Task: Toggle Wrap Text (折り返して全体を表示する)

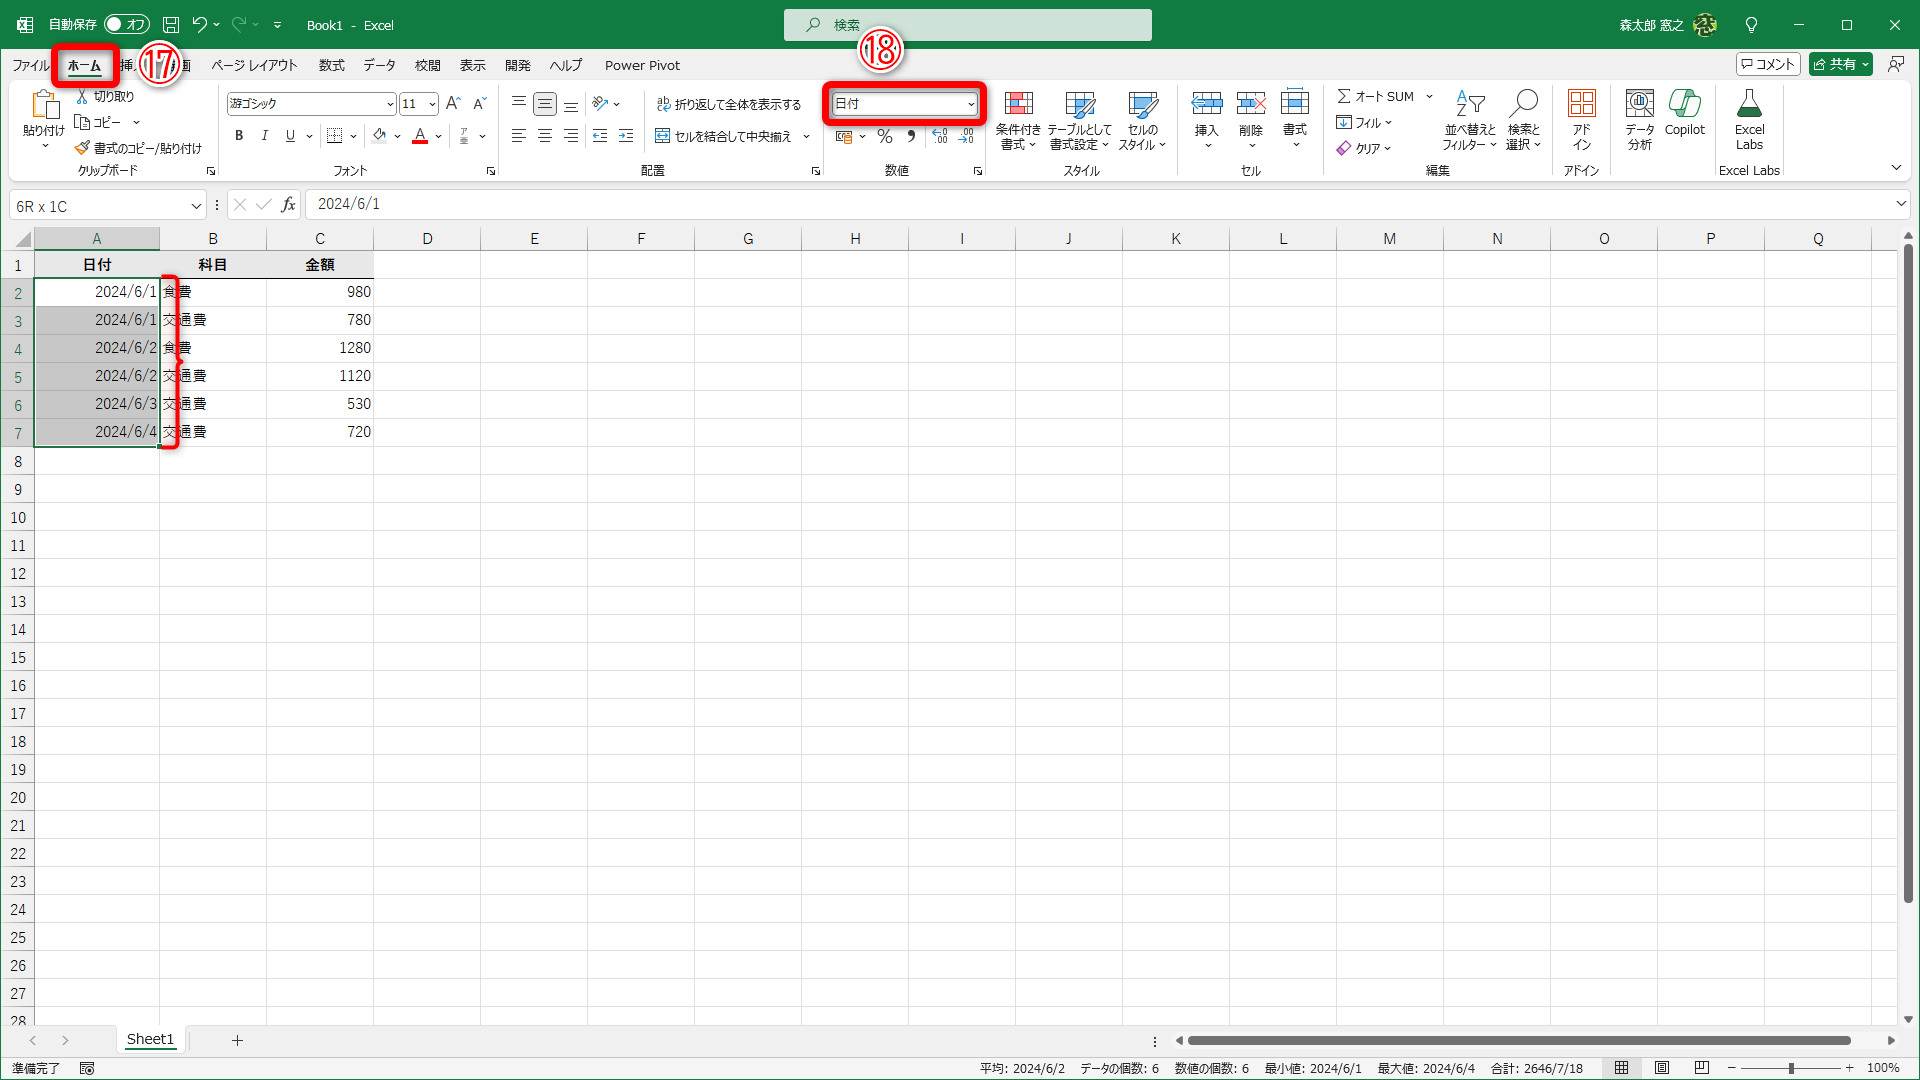Action: (728, 104)
